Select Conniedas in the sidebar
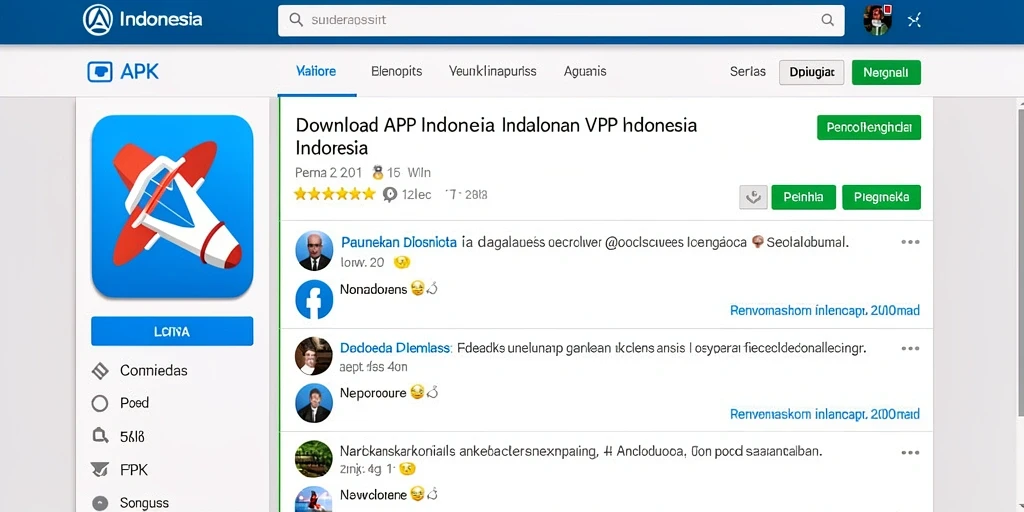Viewport: 1024px width, 512px height. click(153, 371)
